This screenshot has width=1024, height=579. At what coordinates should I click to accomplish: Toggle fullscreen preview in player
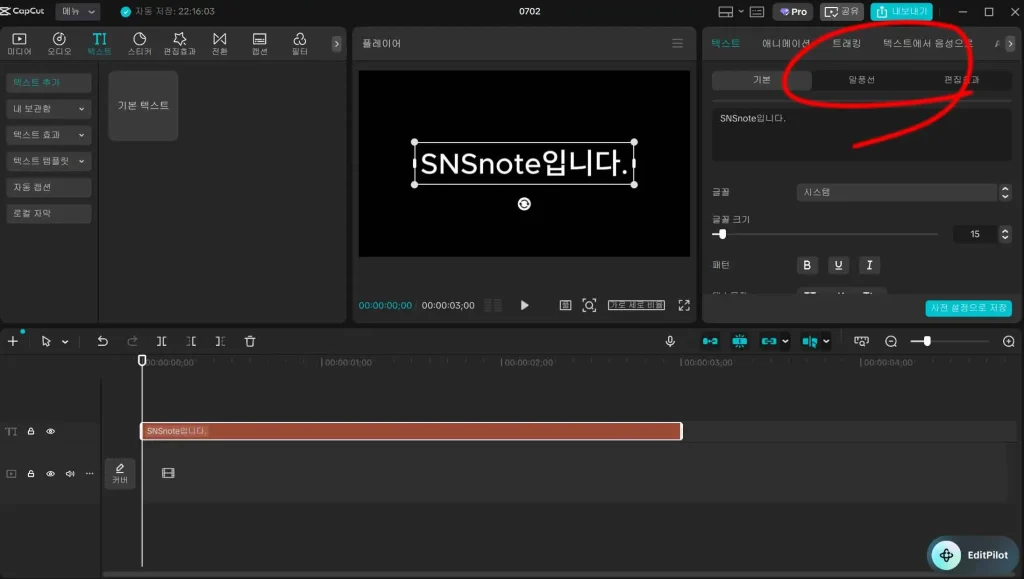[684, 305]
